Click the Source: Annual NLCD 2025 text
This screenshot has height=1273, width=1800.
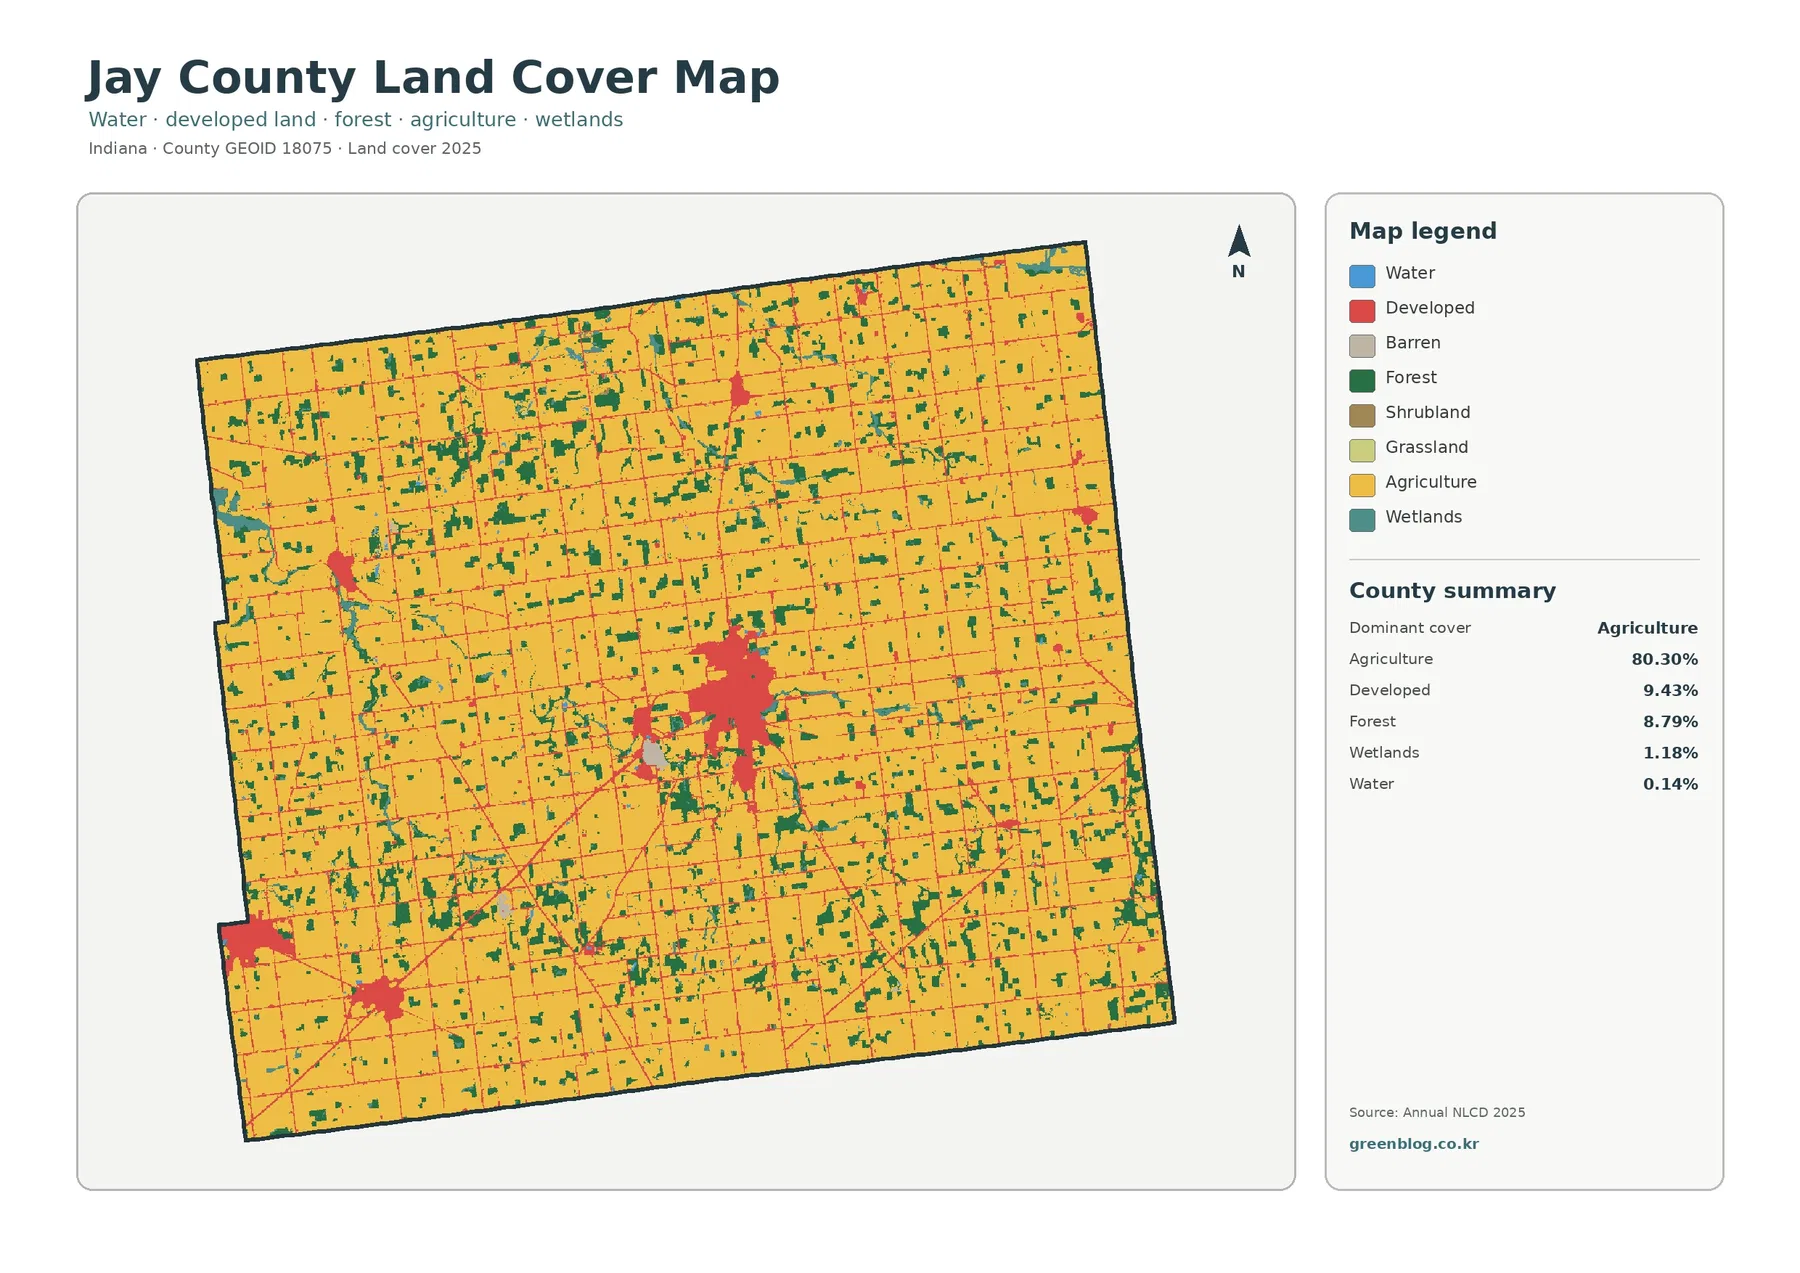(1437, 1112)
